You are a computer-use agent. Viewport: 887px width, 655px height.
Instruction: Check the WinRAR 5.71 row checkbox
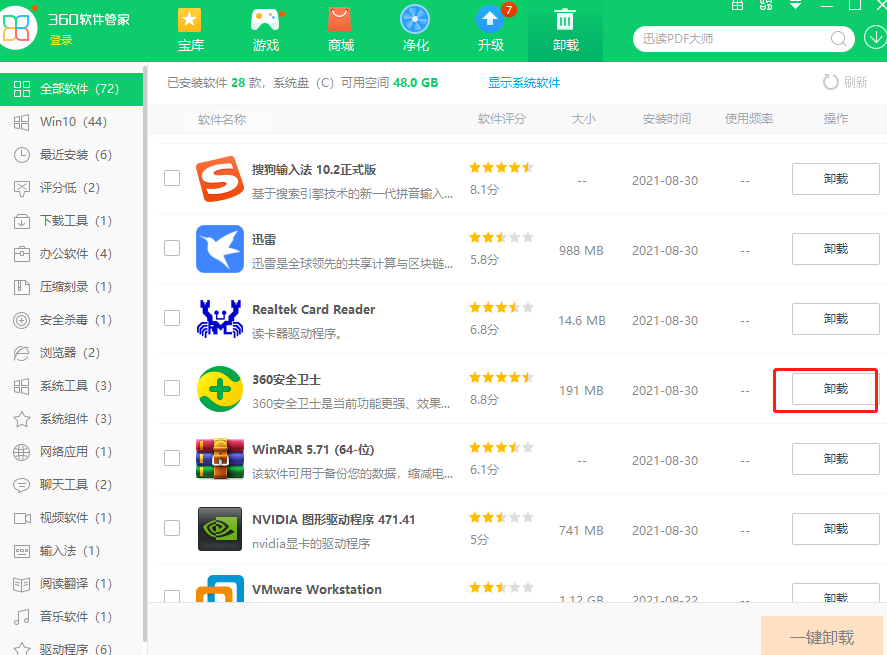click(x=172, y=458)
